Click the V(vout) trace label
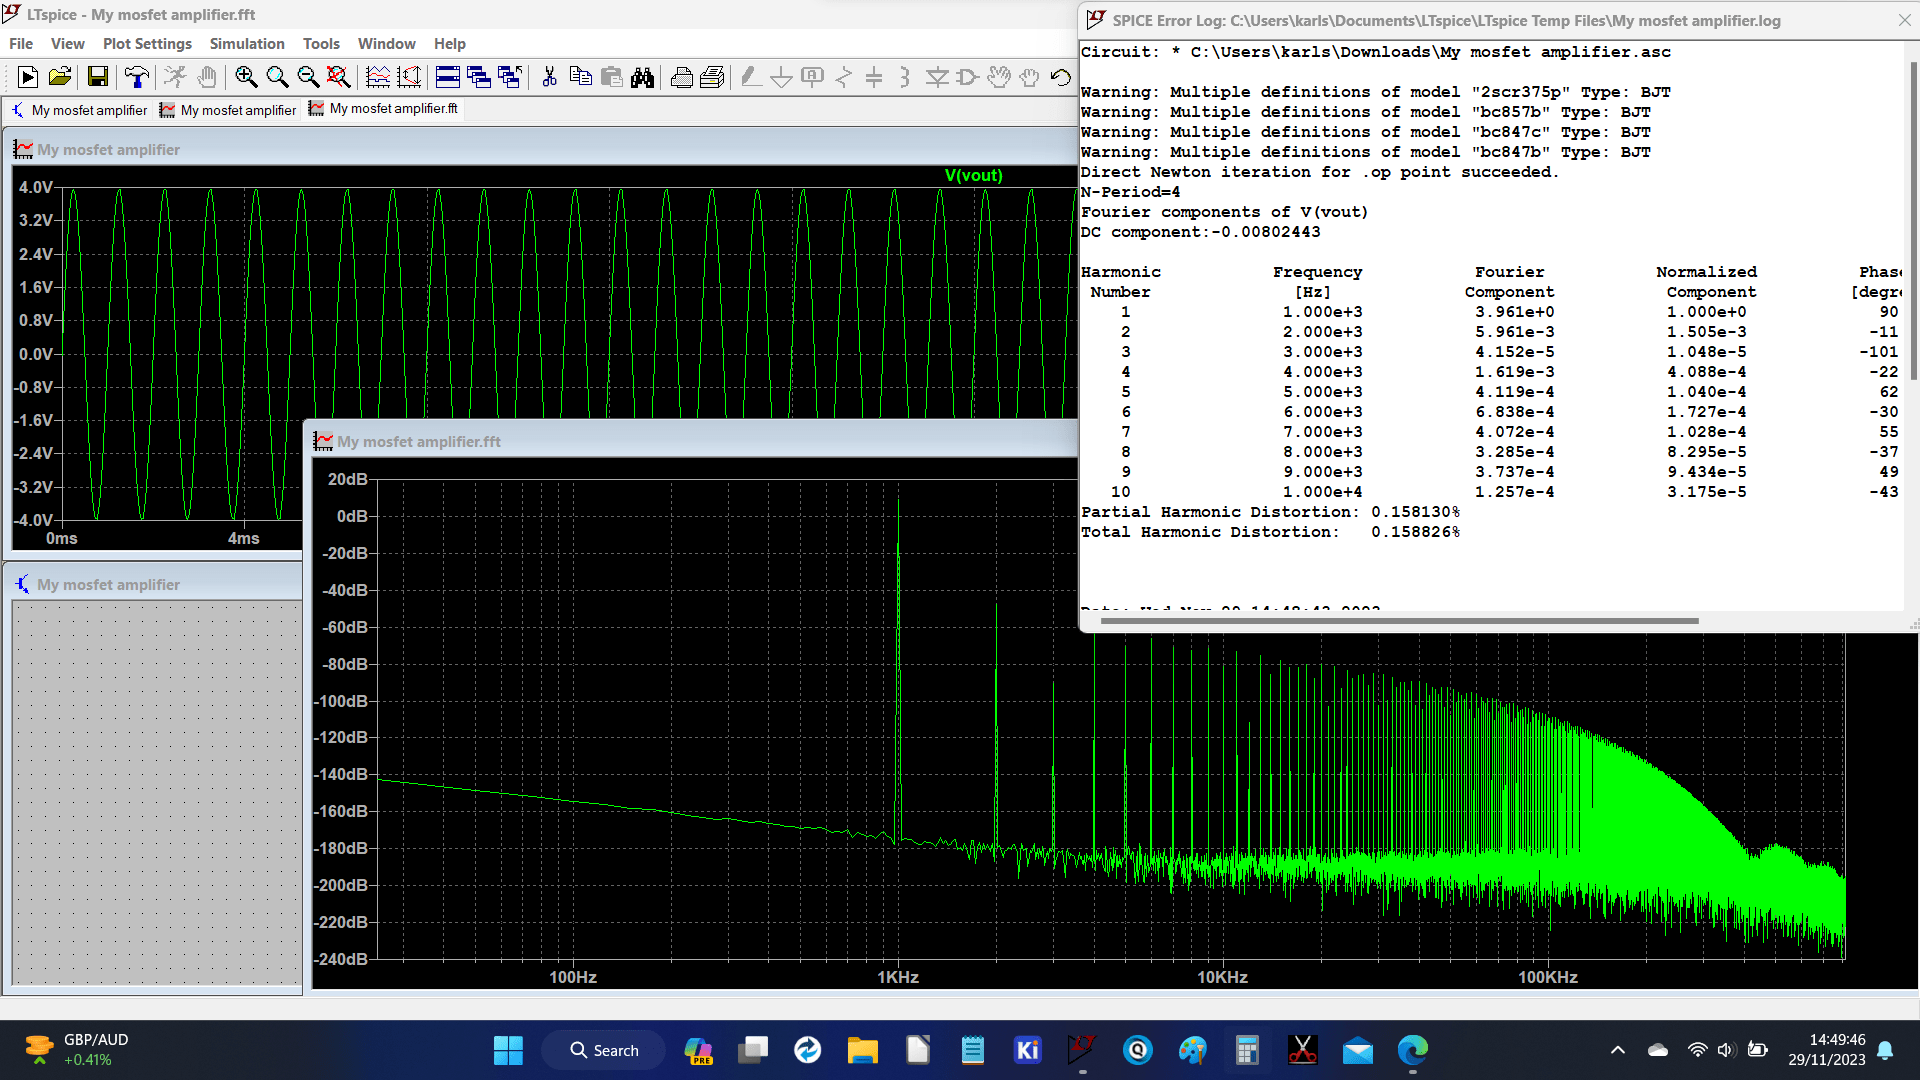This screenshot has width=1920, height=1080. pos(973,176)
